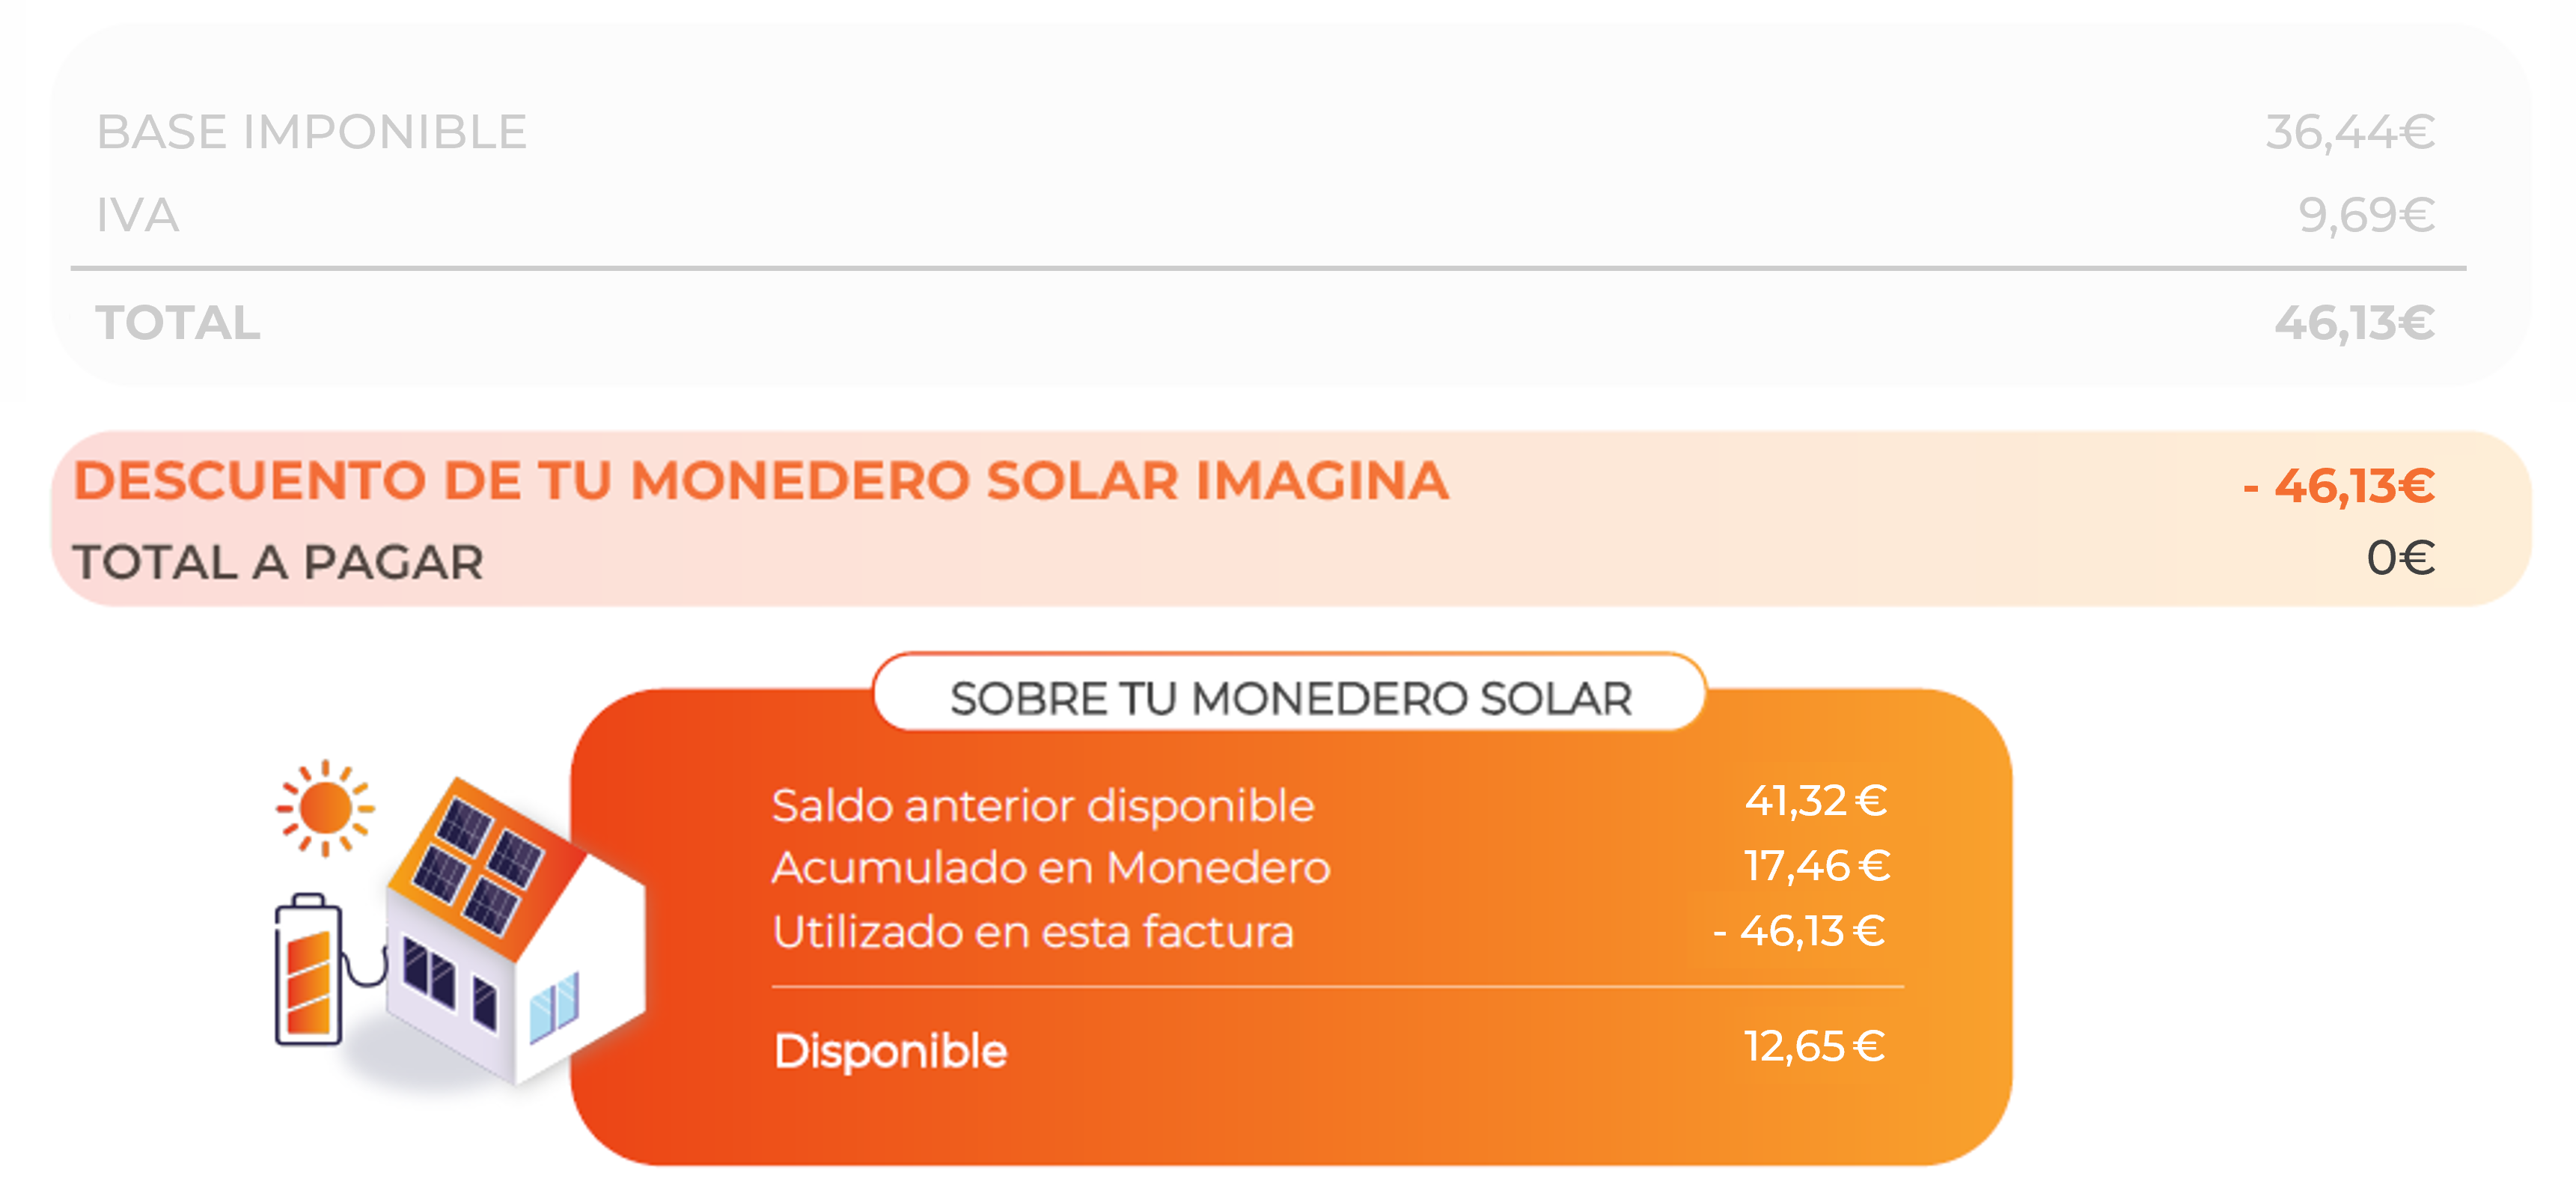Click the BASE IMPONIBLE label
This screenshot has height=1199, width=2576.
pos(311,132)
